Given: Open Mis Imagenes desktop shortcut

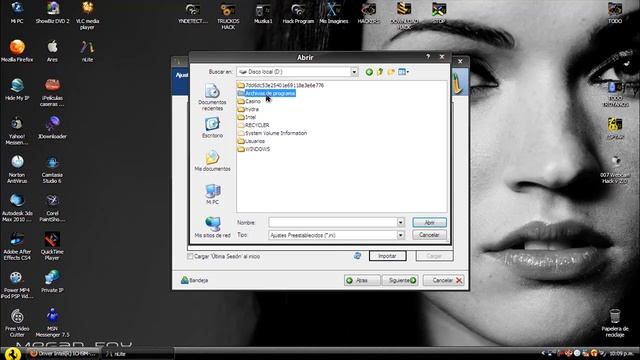Looking at the screenshot, I should [333, 13].
